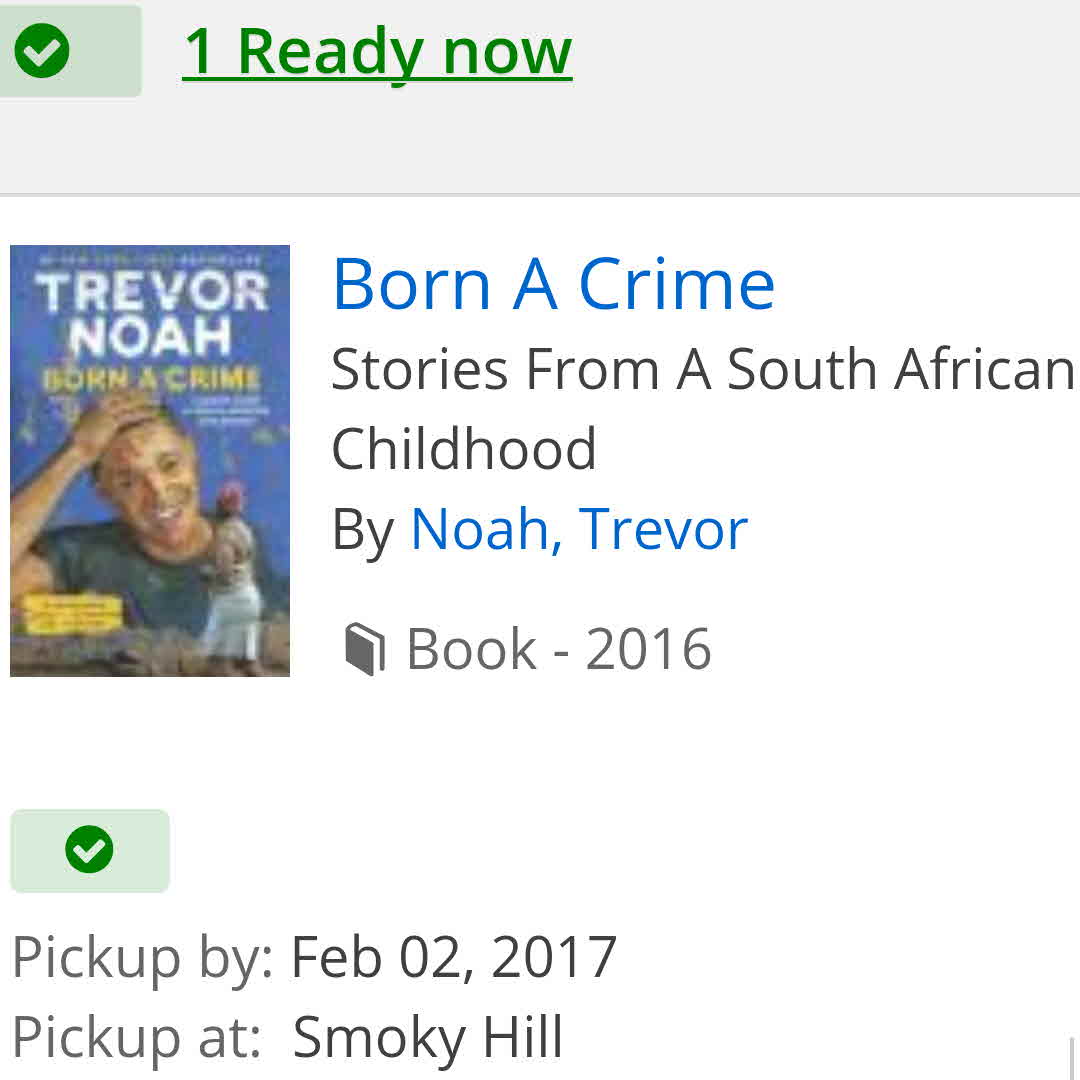
Task: Select the pickup date "Feb 02, 2017"
Action: click(453, 957)
